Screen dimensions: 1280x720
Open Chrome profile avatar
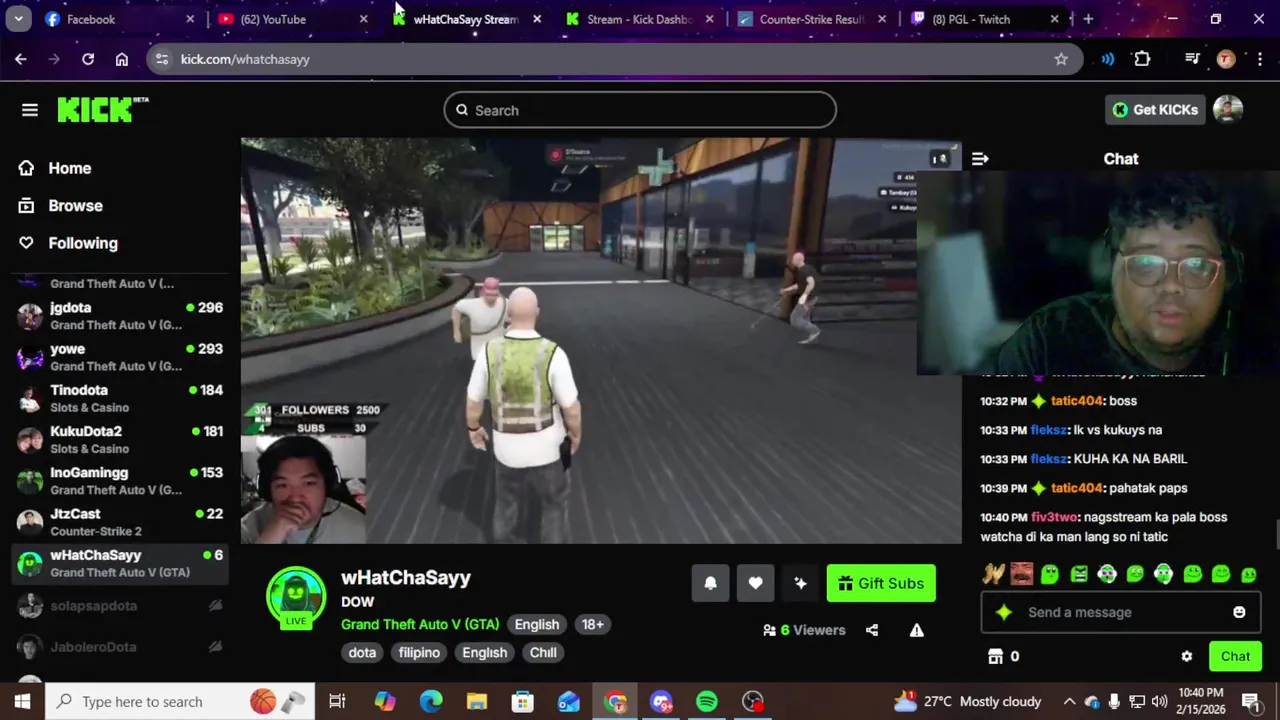[x=1226, y=59]
